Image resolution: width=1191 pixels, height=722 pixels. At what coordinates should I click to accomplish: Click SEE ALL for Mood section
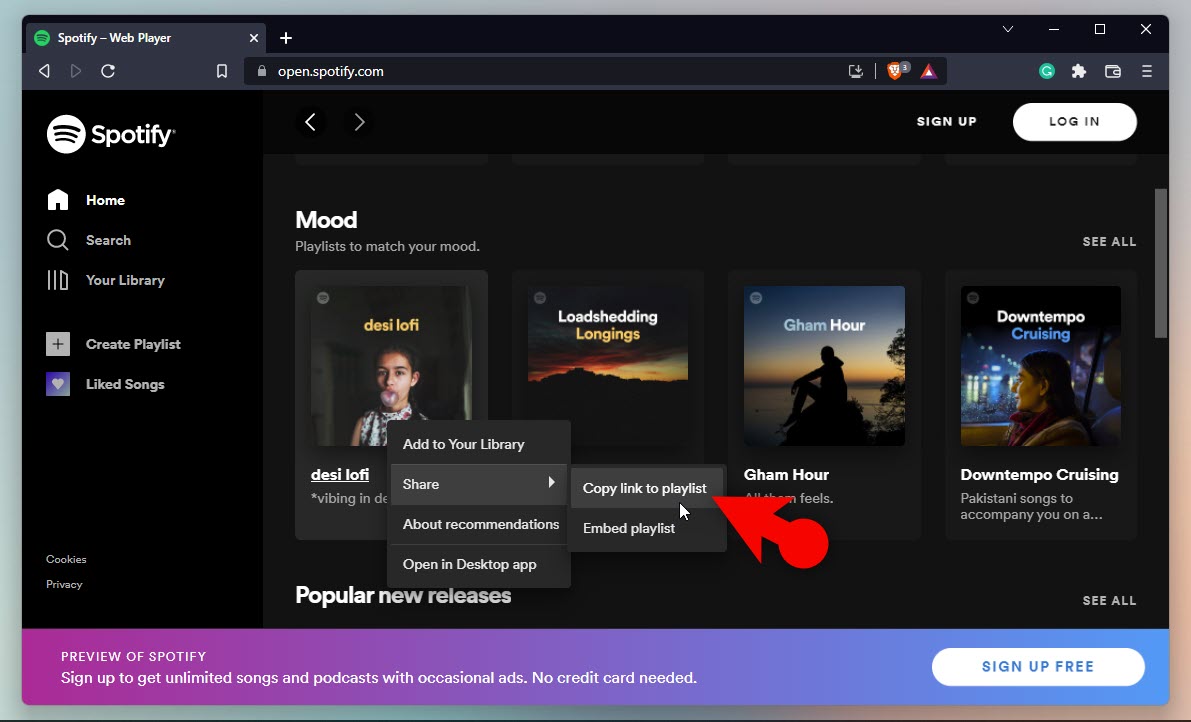click(x=1109, y=241)
